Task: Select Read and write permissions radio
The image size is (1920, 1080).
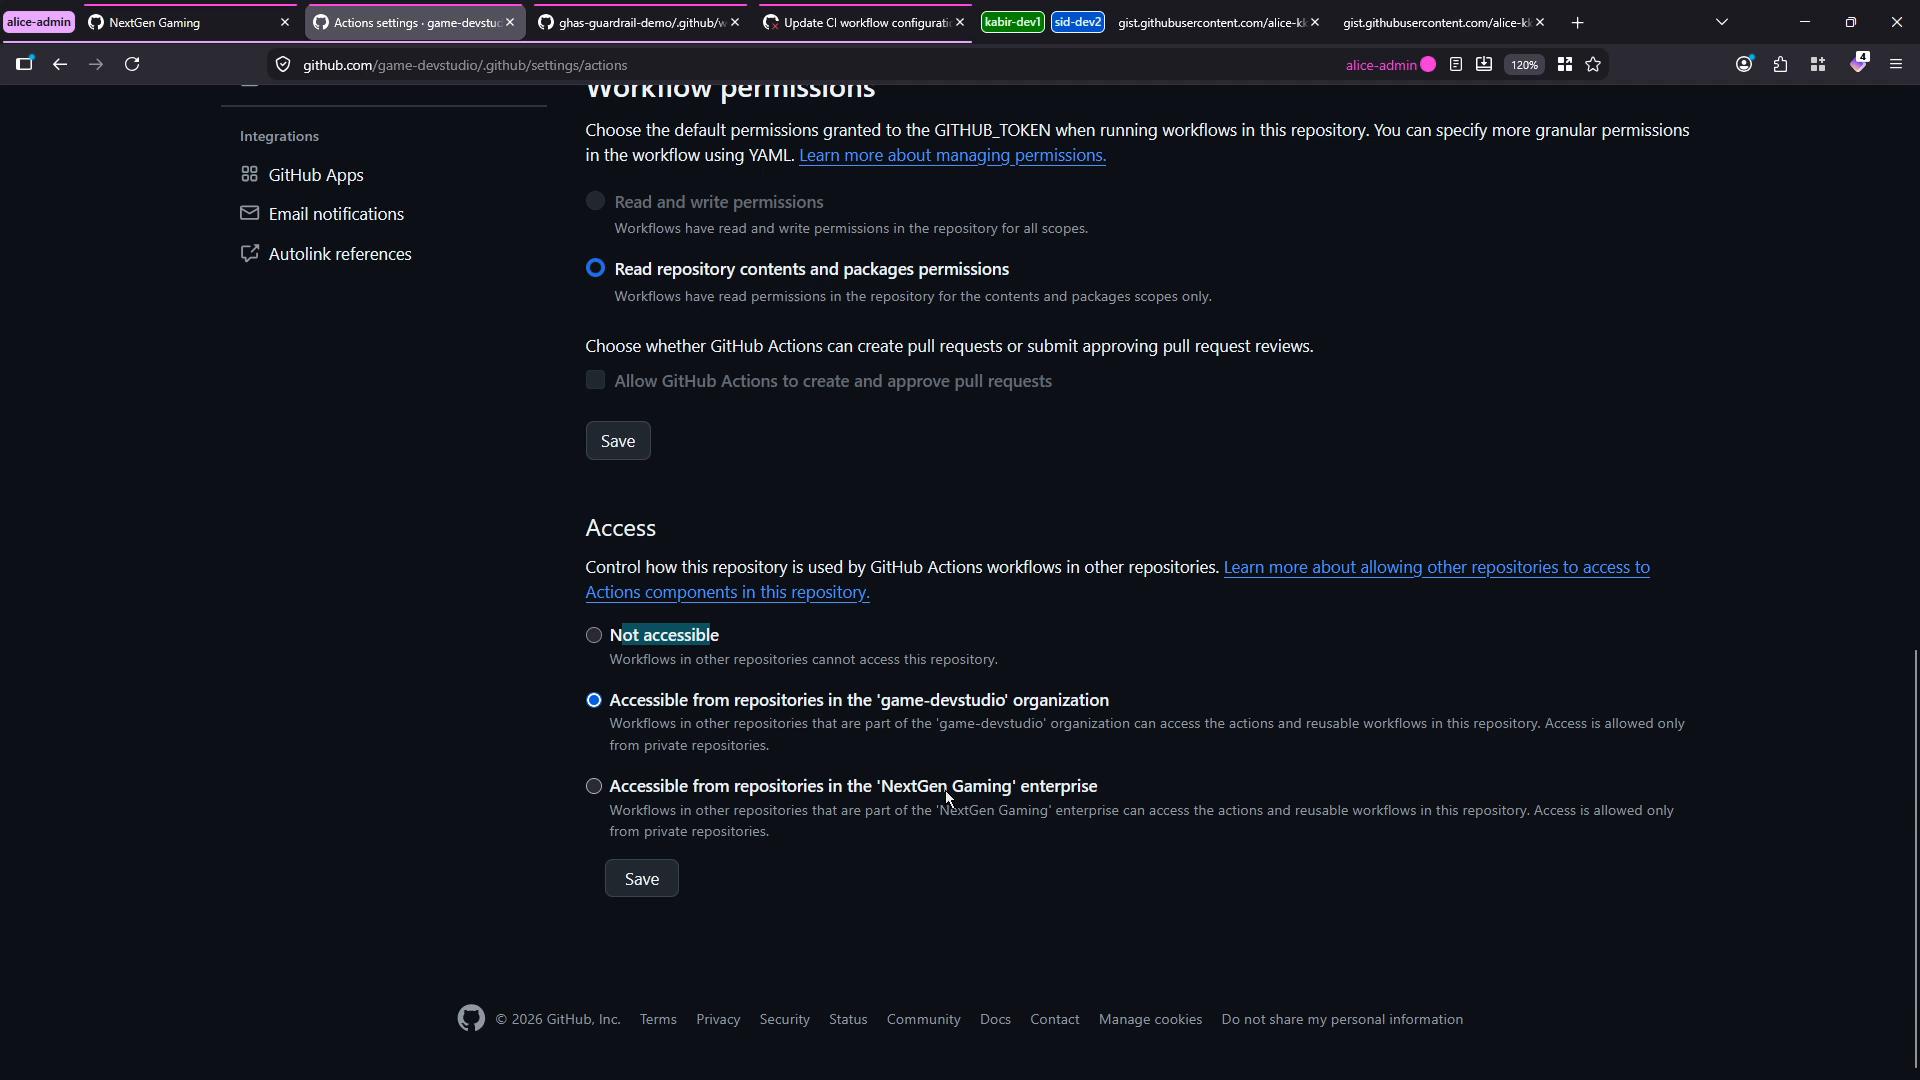Action: point(595,201)
